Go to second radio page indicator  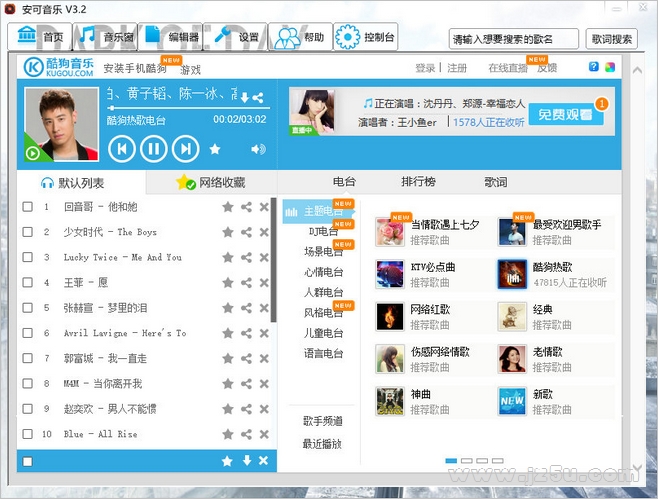click(x=467, y=461)
